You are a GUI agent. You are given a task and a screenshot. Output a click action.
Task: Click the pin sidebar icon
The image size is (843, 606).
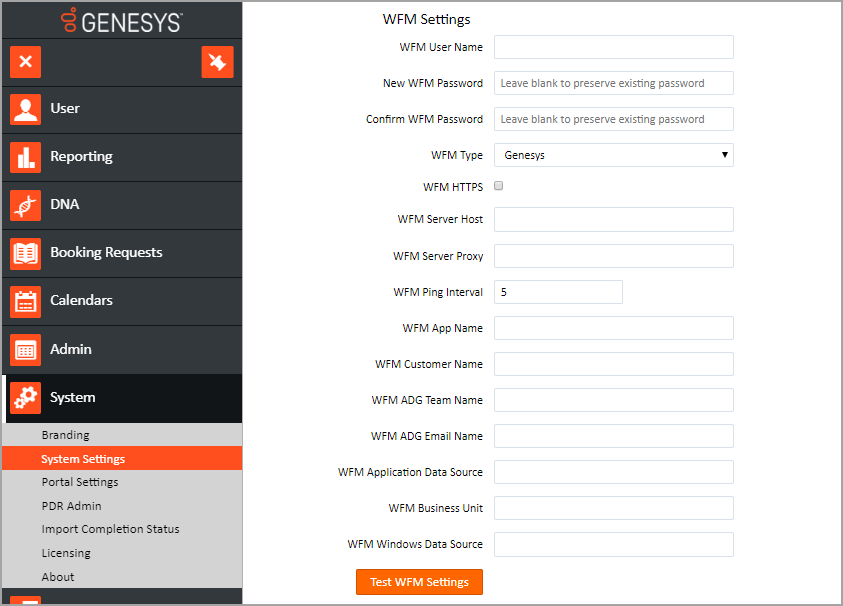pyautogui.click(x=217, y=62)
